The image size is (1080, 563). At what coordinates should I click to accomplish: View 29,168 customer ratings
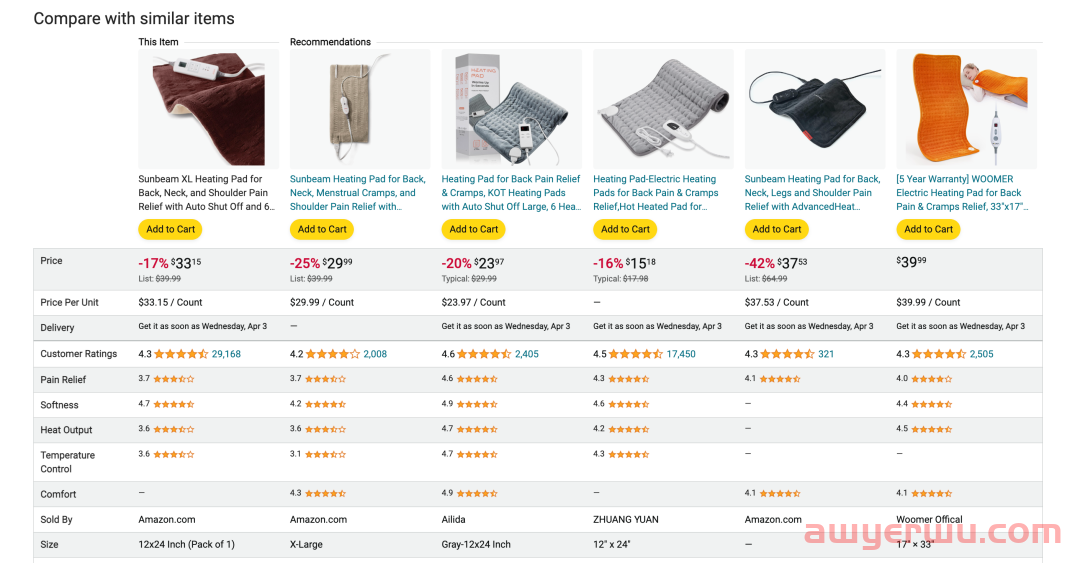pos(226,354)
